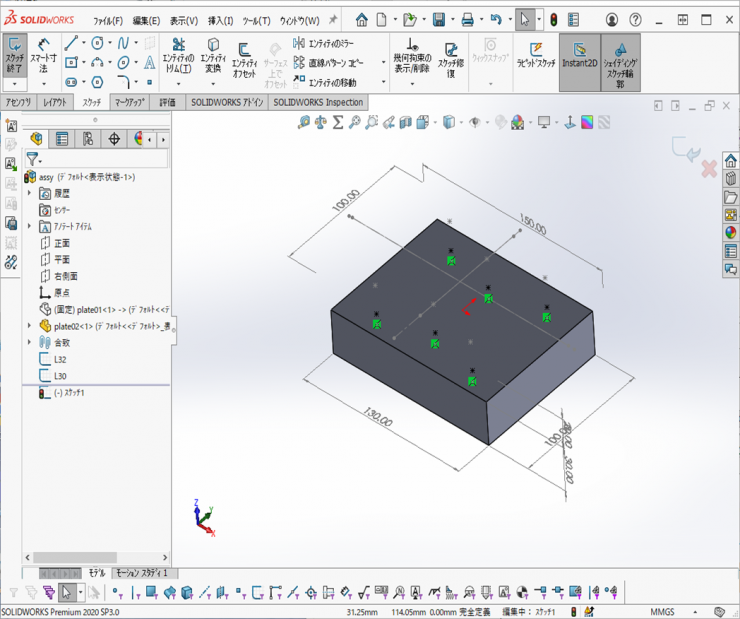Open the ConfigurationManager tab icon
Screen dimensions: 740x619
tap(88, 139)
